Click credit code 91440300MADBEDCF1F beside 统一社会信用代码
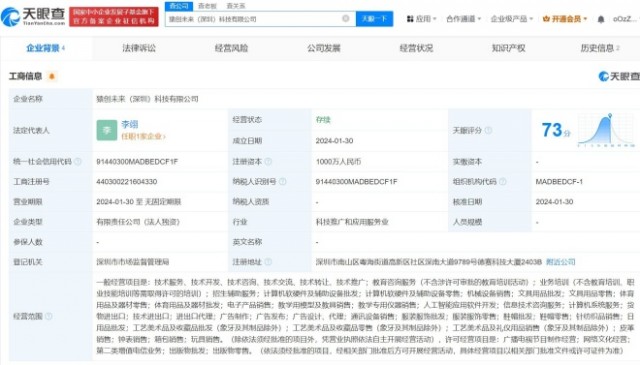 point(137,162)
